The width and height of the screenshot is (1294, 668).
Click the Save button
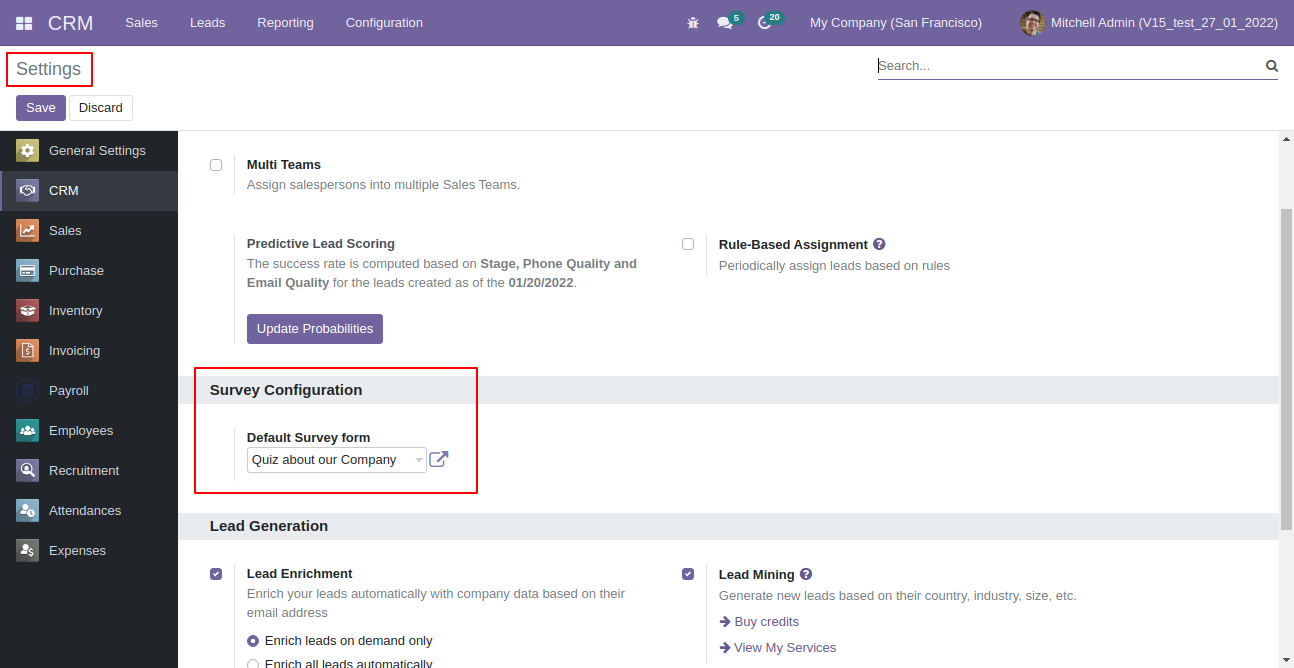[41, 108]
